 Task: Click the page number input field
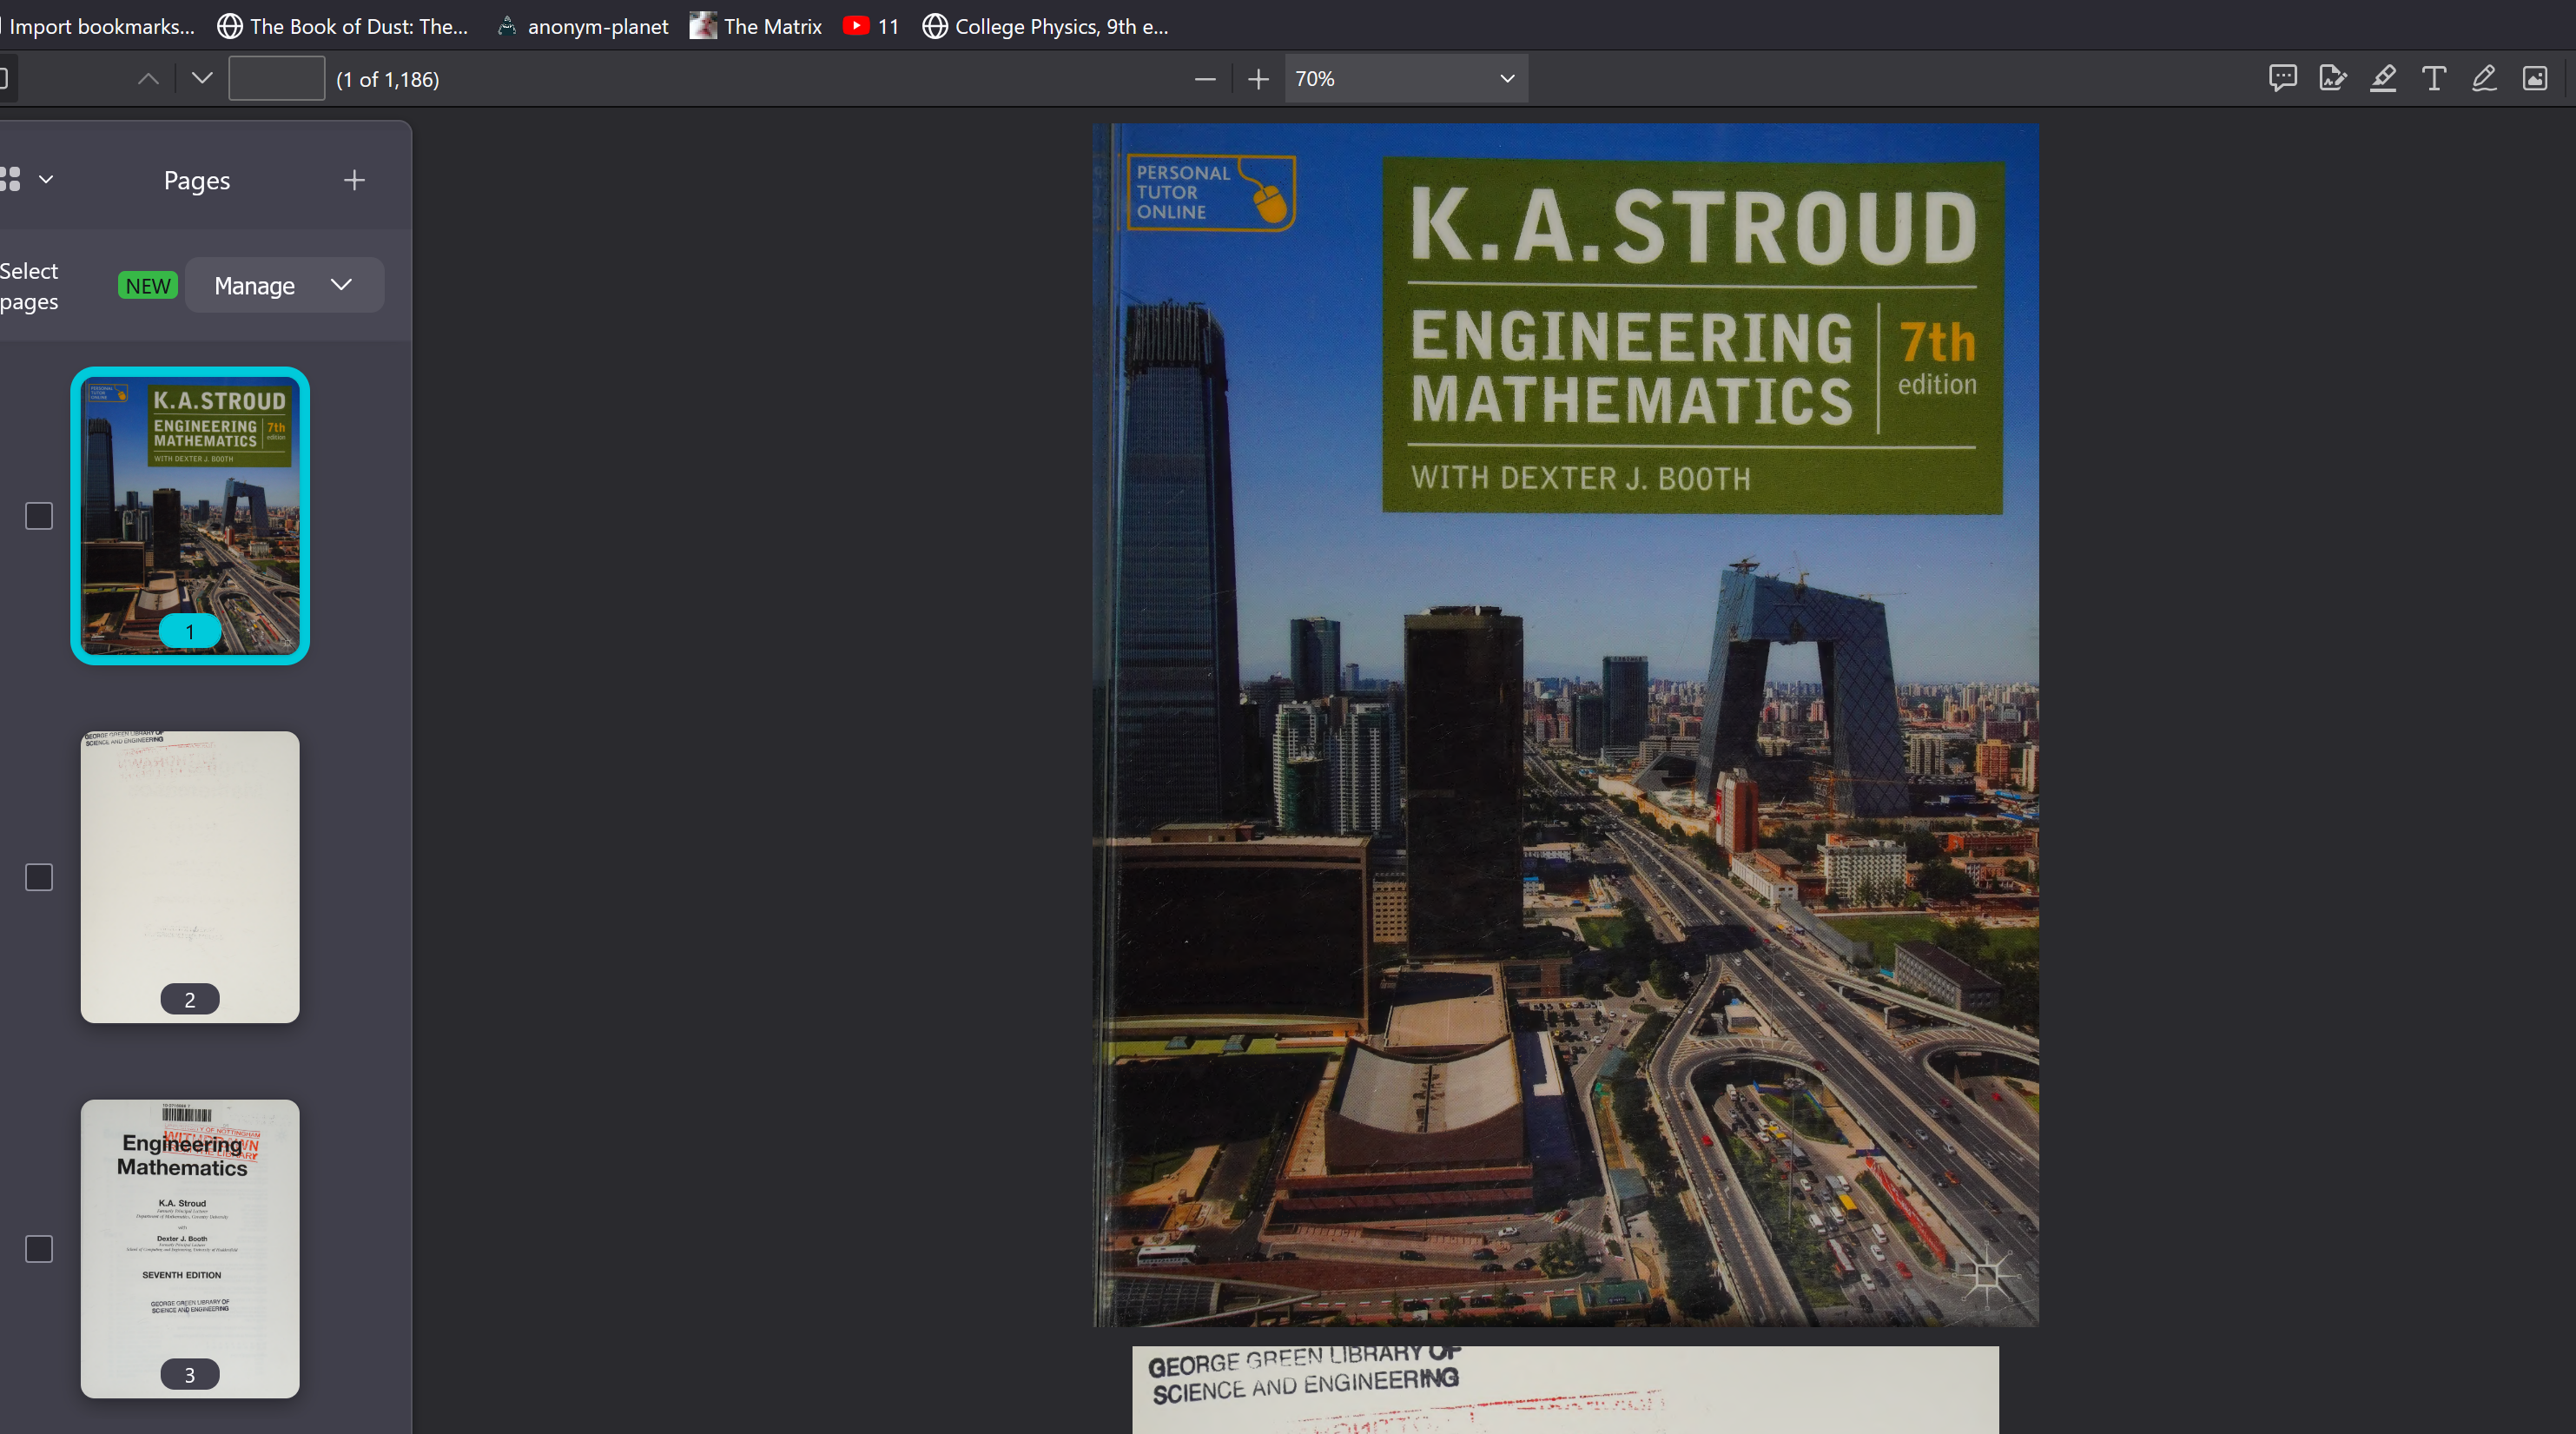(x=277, y=79)
